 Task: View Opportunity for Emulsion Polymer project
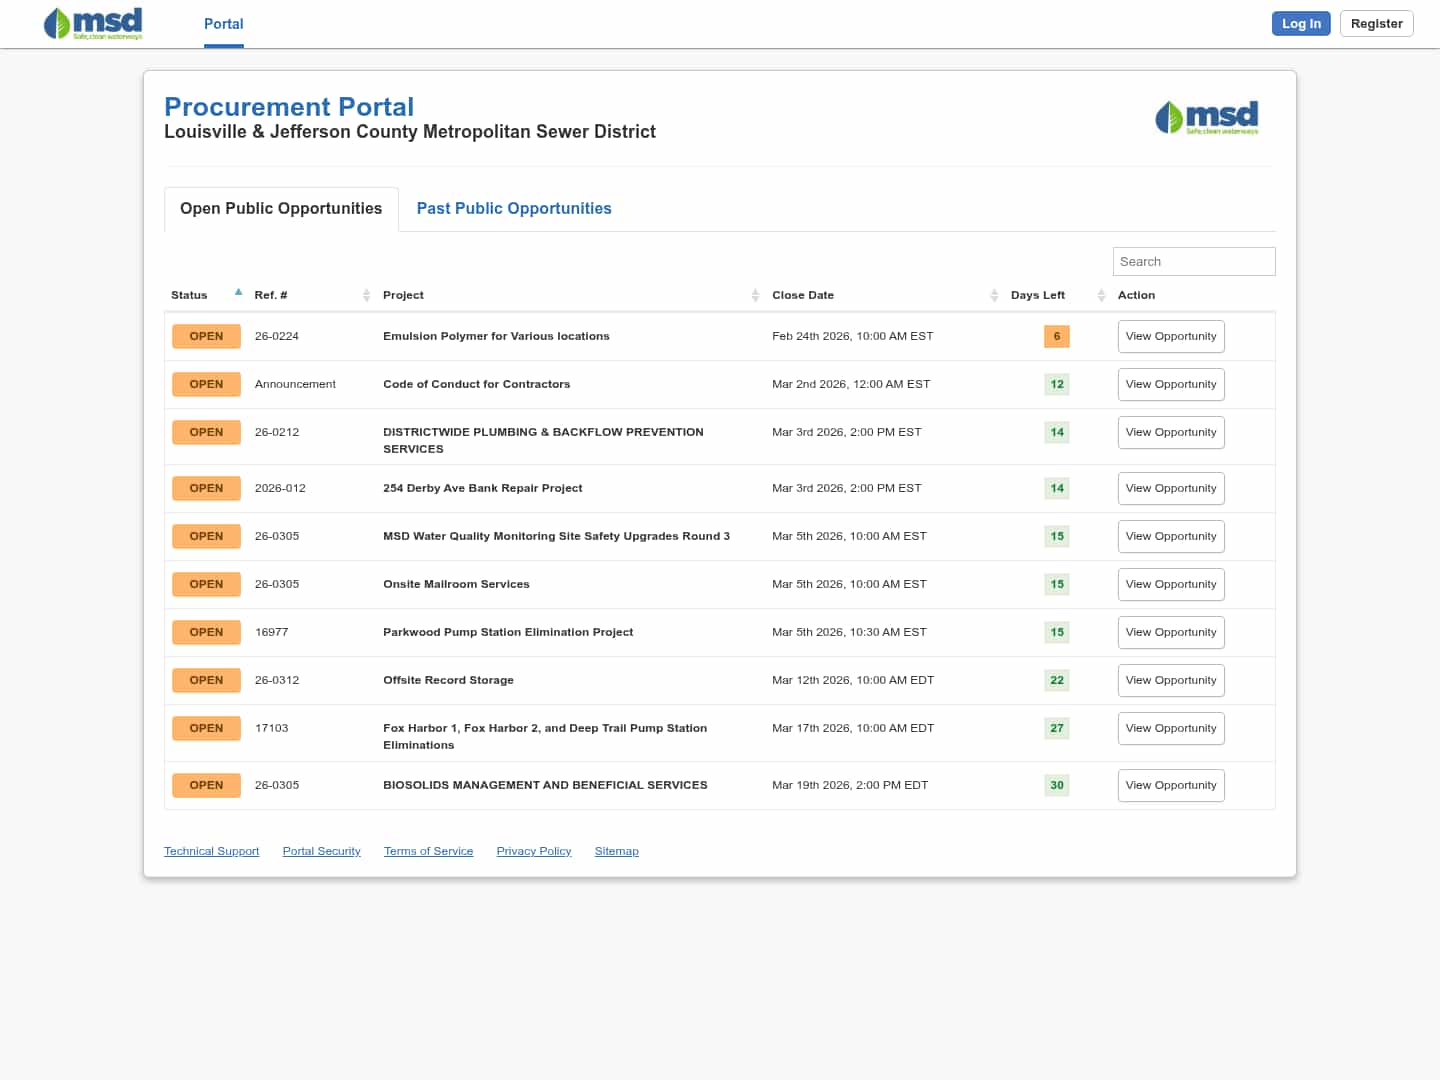click(x=1170, y=336)
